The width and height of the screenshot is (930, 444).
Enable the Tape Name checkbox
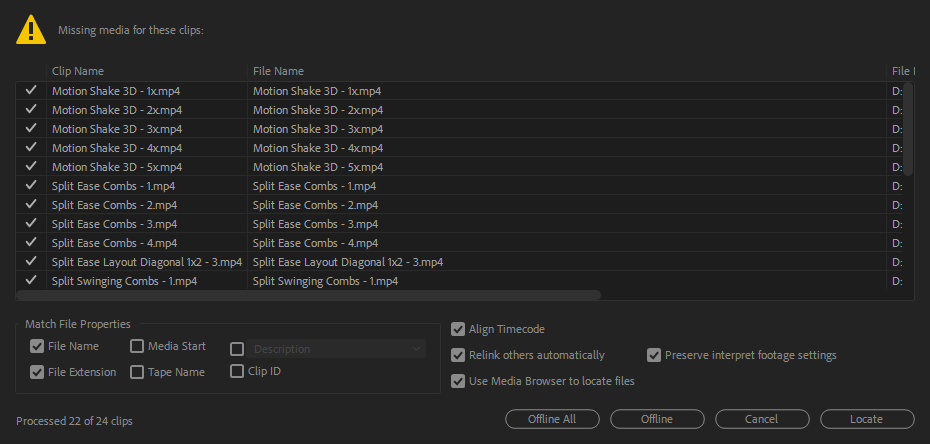pos(137,373)
